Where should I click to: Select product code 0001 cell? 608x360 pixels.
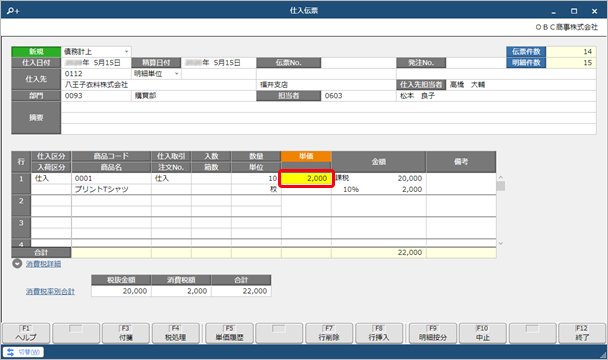point(111,178)
